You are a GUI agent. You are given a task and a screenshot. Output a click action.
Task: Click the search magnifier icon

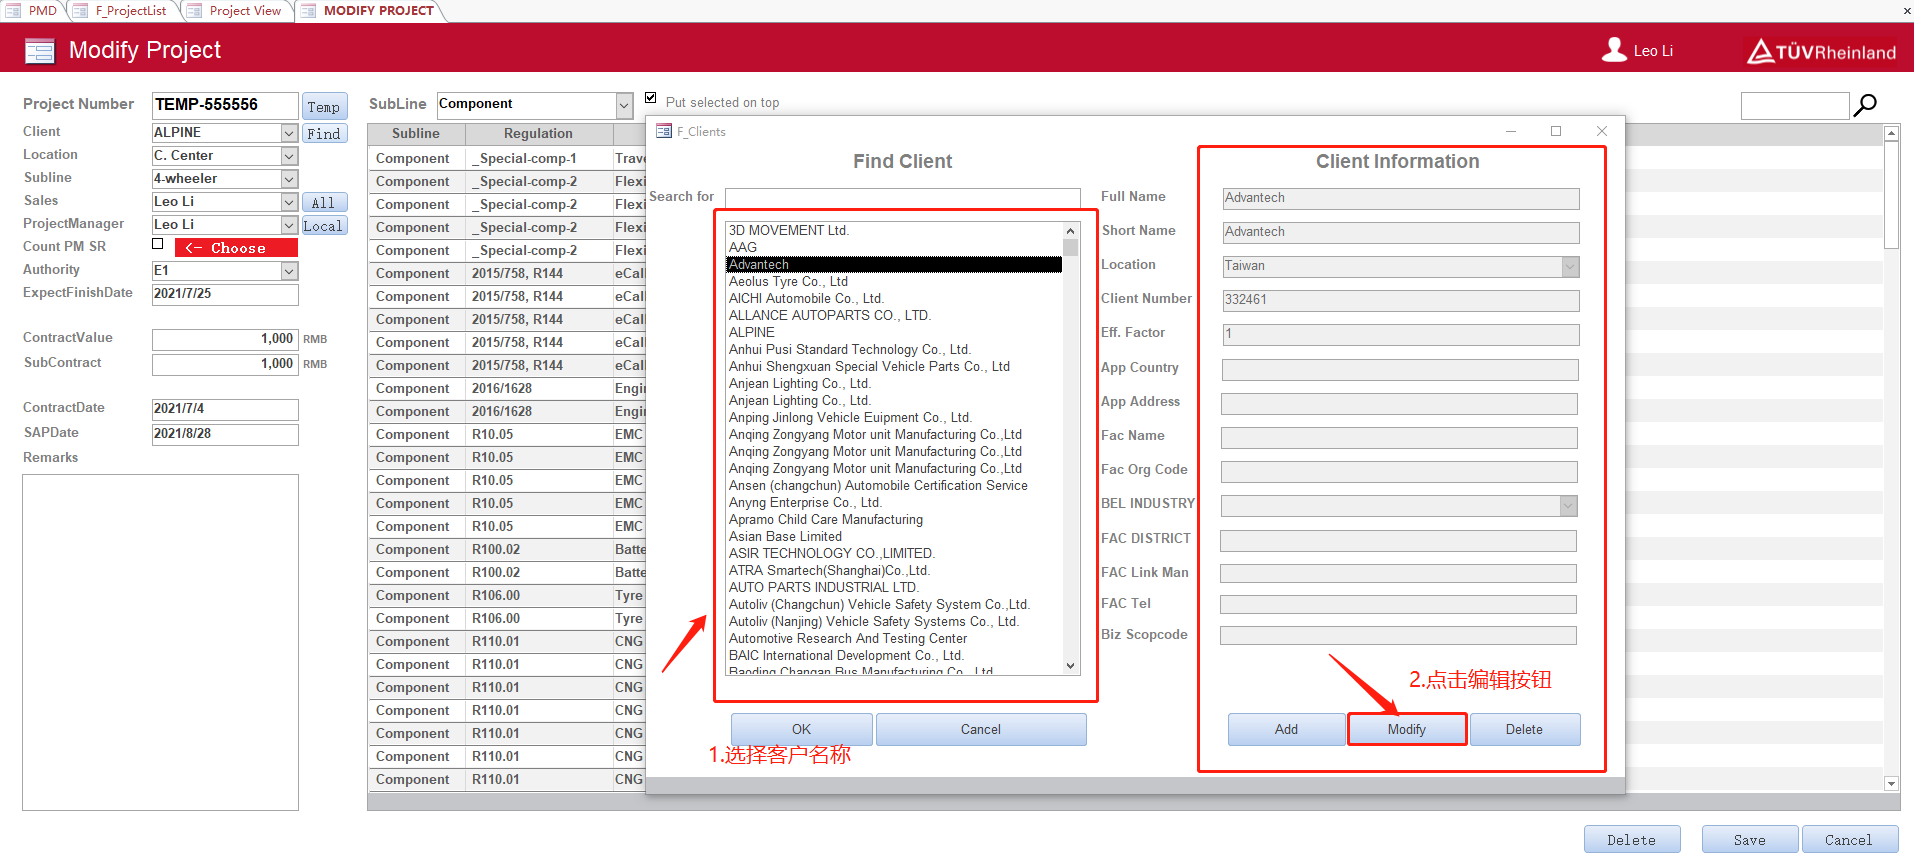click(1865, 105)
